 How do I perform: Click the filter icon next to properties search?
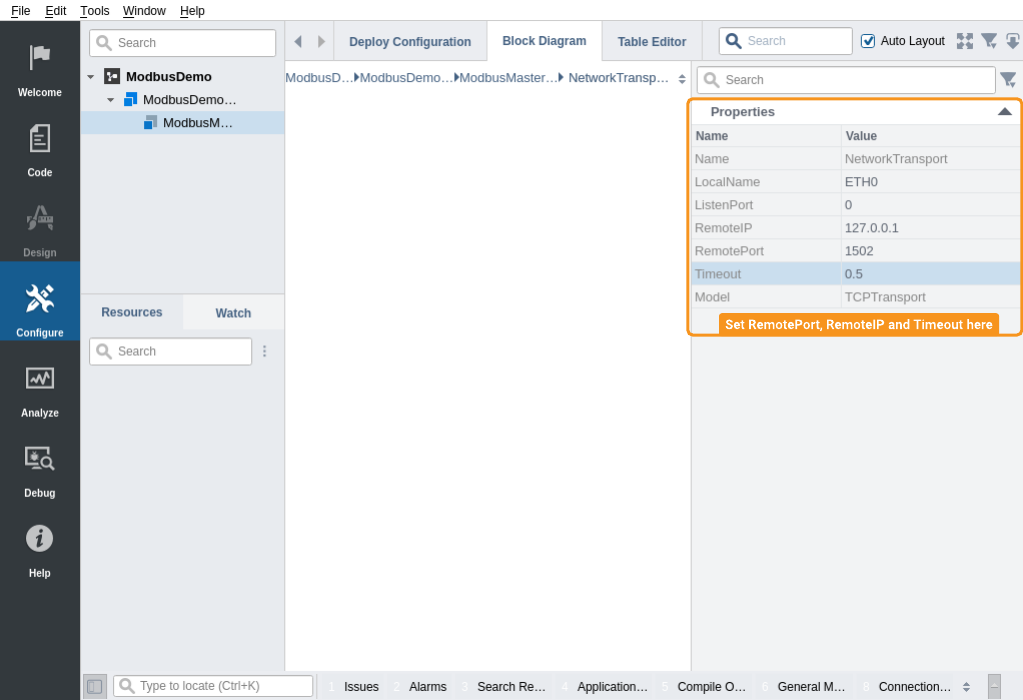pyautogui.click(x=1008, y=79)
